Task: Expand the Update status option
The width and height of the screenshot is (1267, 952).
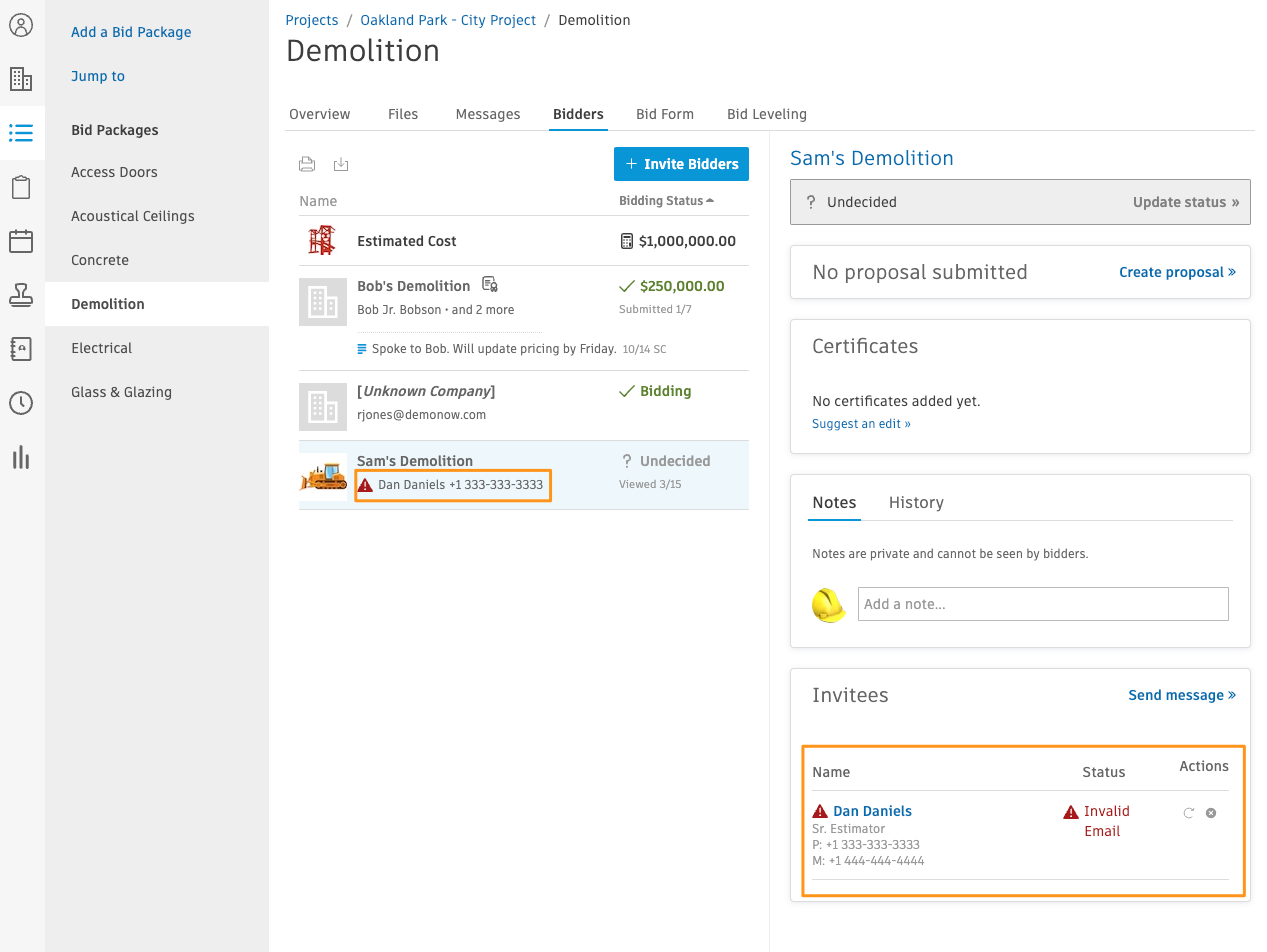Action: [x=1186, y=202]
